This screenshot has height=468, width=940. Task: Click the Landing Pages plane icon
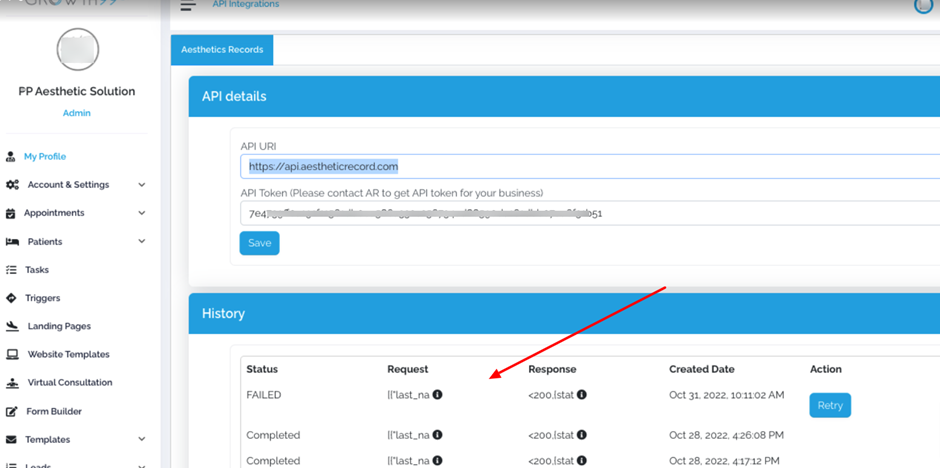click(12, 326)
